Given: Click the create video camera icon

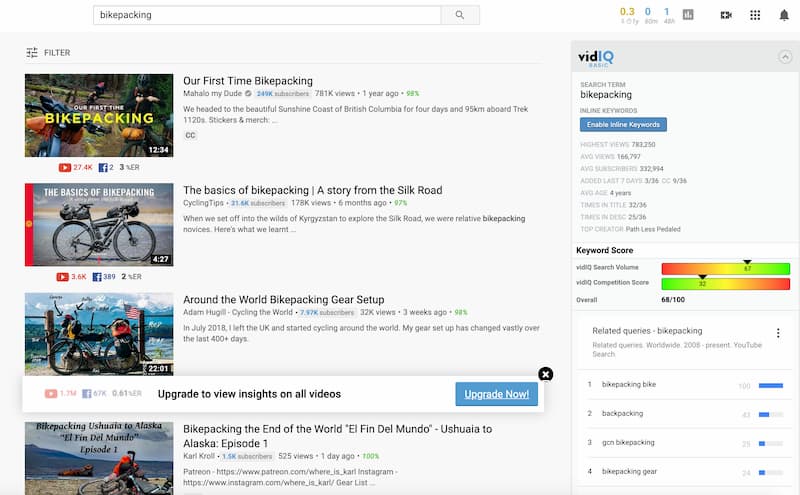Looking at the screenshot, I should coord(726,15).
